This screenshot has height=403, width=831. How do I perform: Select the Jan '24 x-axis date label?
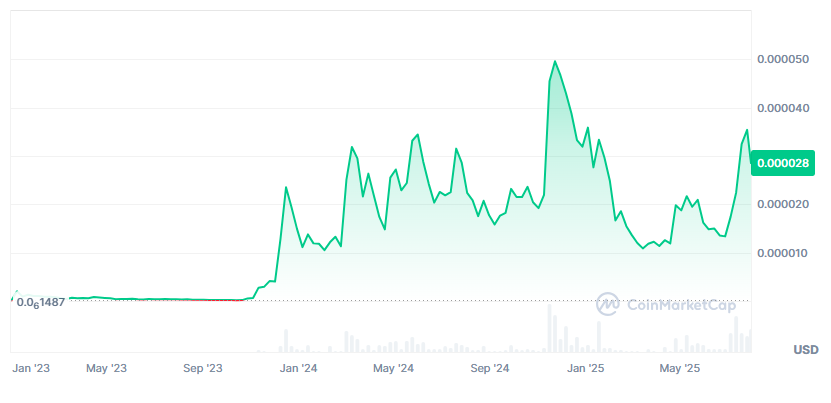298,369
